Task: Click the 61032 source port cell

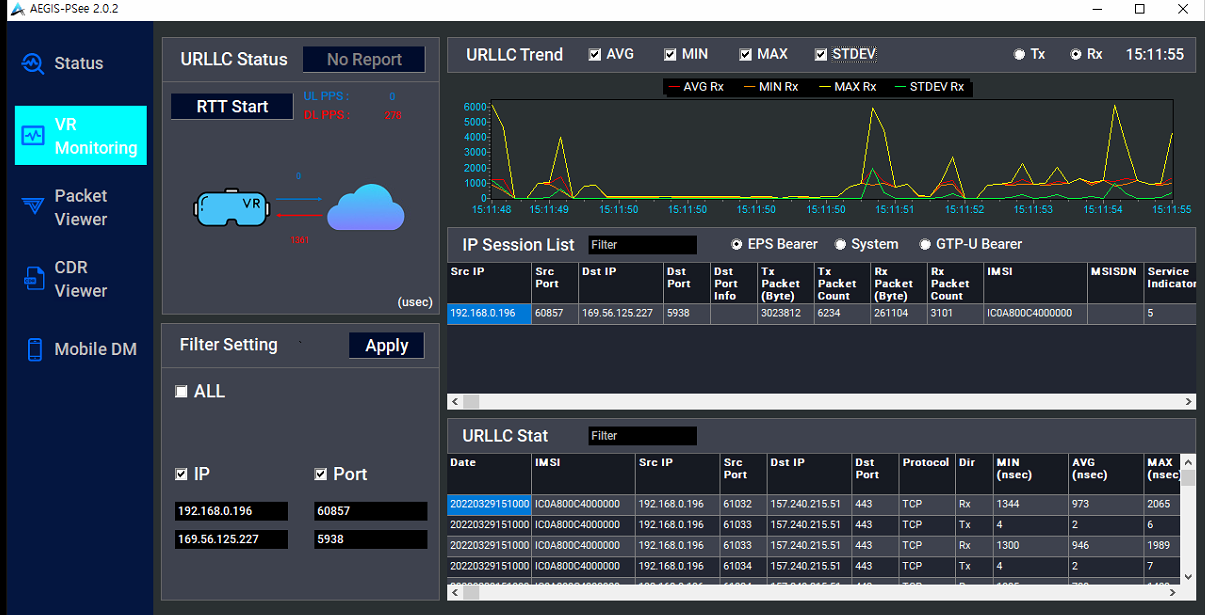Action: tap(743, 504)
